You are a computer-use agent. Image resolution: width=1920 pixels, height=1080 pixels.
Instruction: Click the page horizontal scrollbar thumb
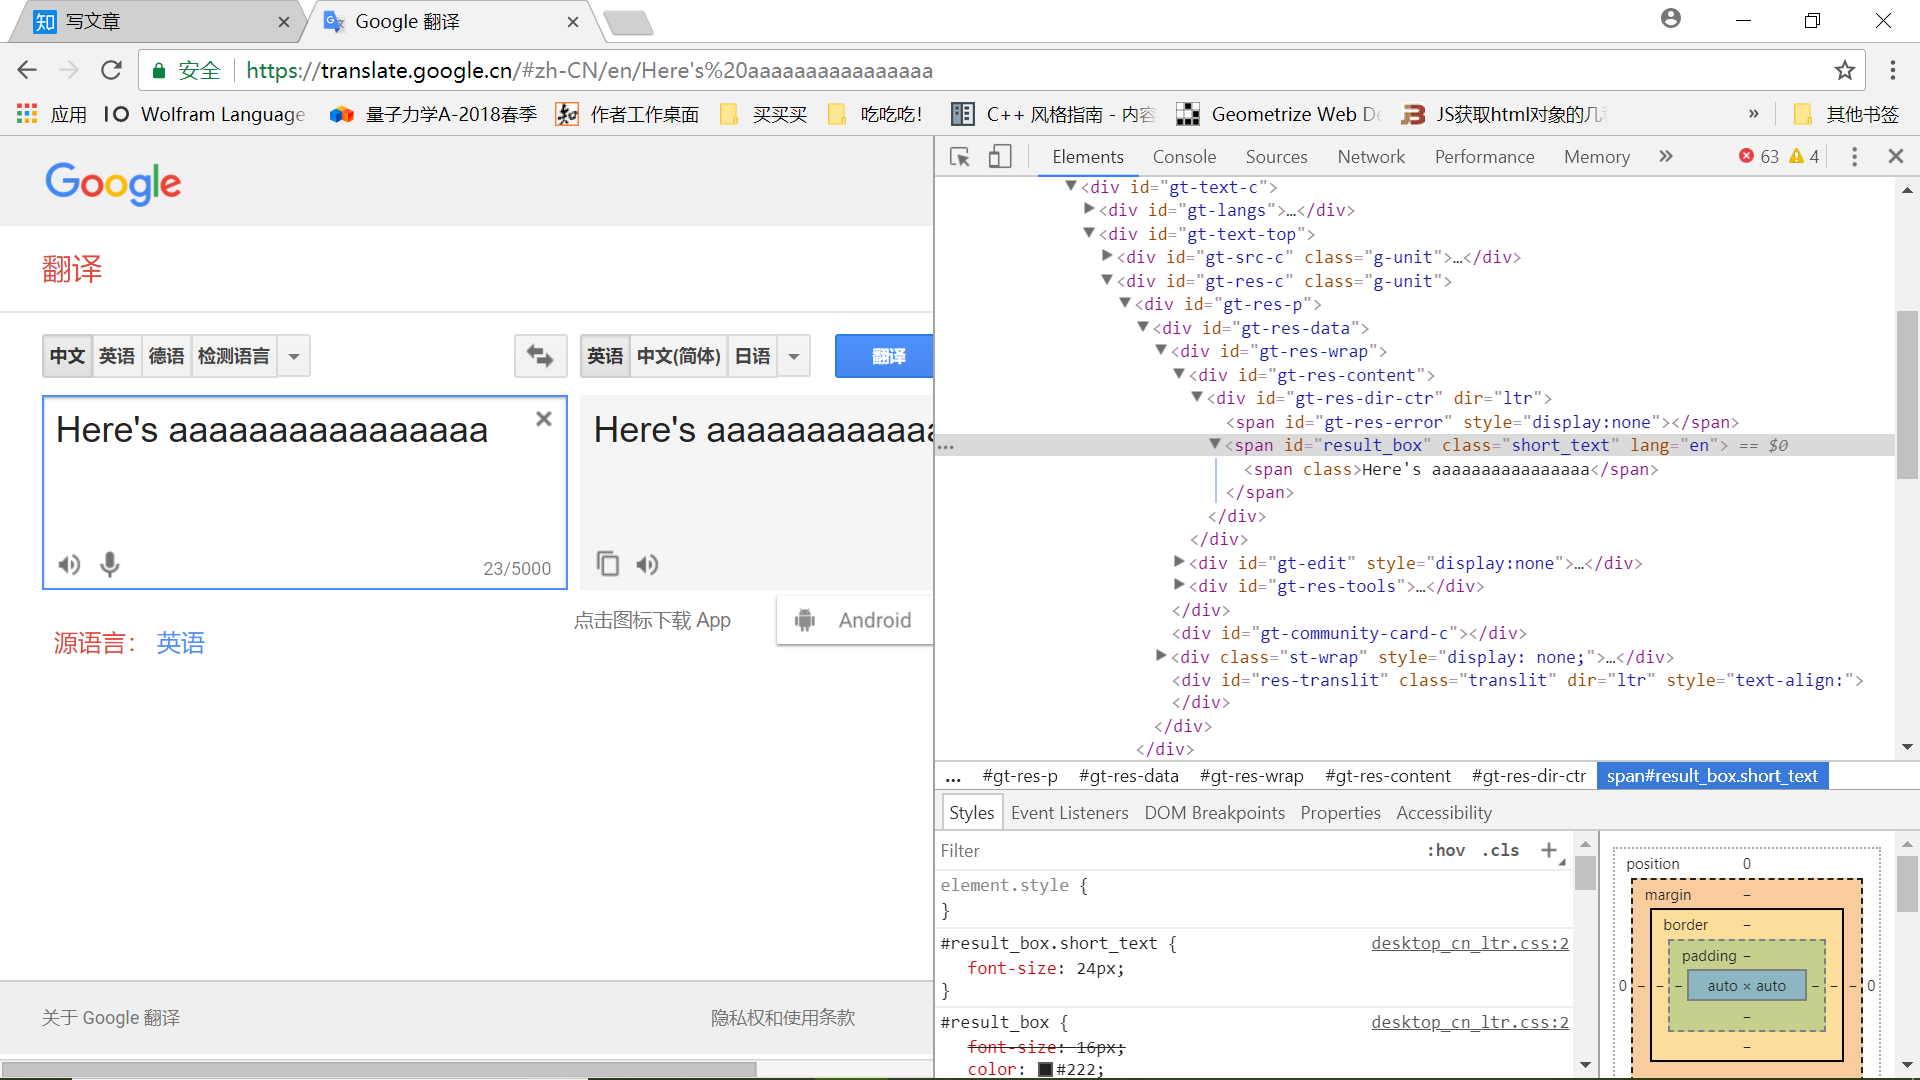click(x=378, y=1069)
